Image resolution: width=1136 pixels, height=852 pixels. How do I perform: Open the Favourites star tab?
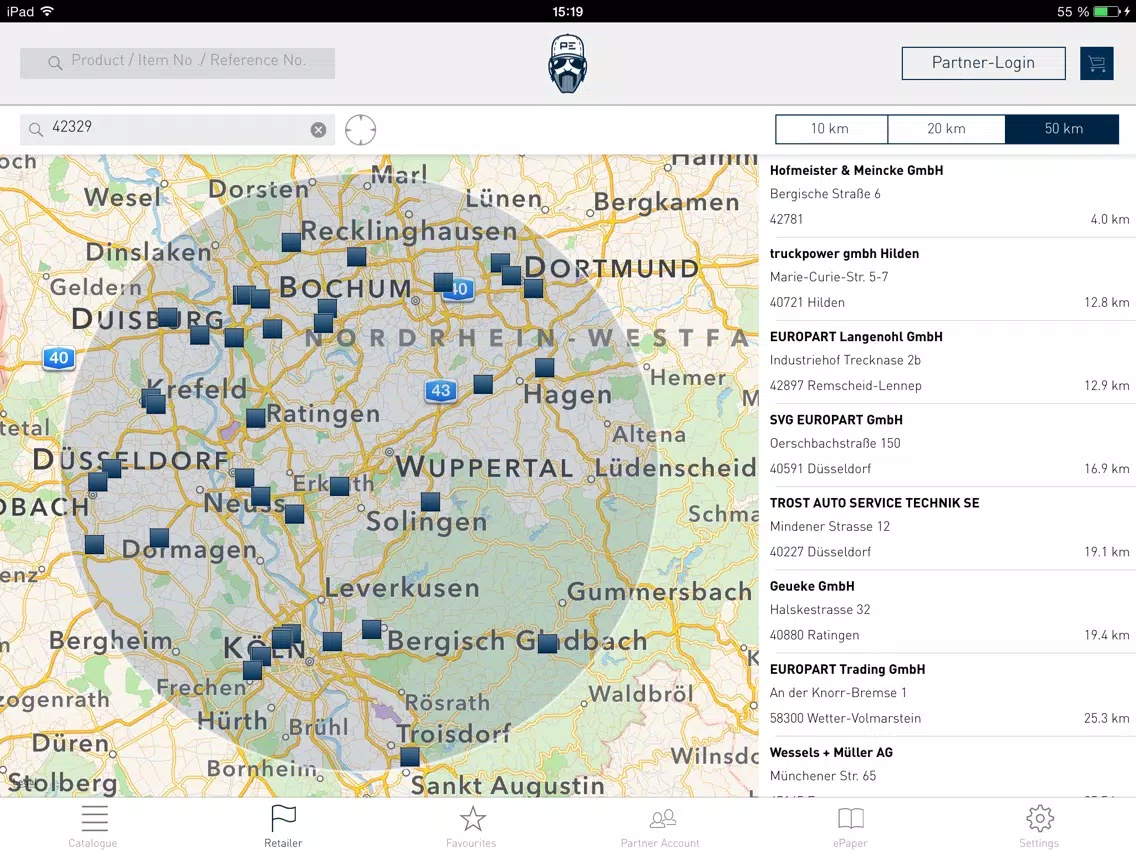[x=472, y=826]
